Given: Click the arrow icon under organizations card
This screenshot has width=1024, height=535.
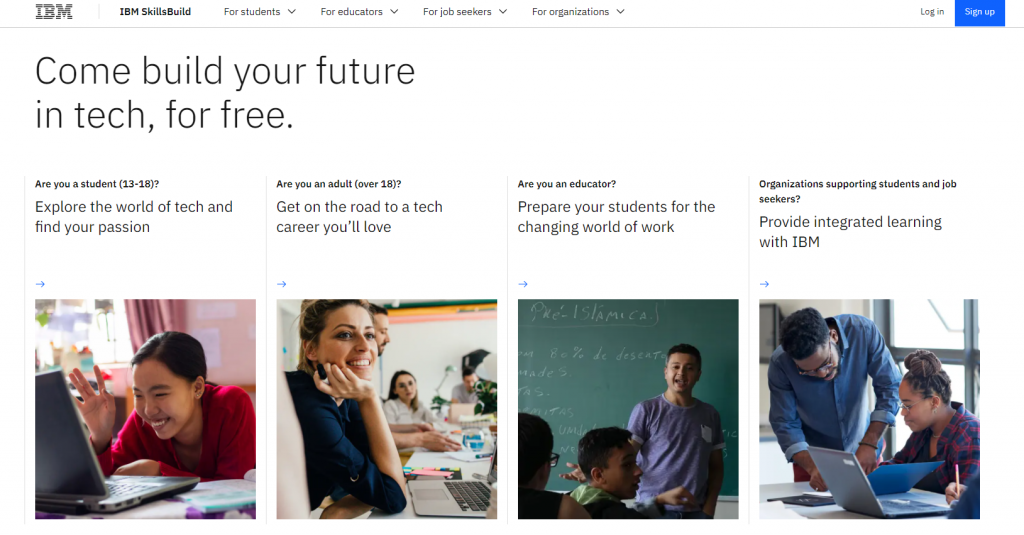Looking at the screenshot, I should [764, 284].
